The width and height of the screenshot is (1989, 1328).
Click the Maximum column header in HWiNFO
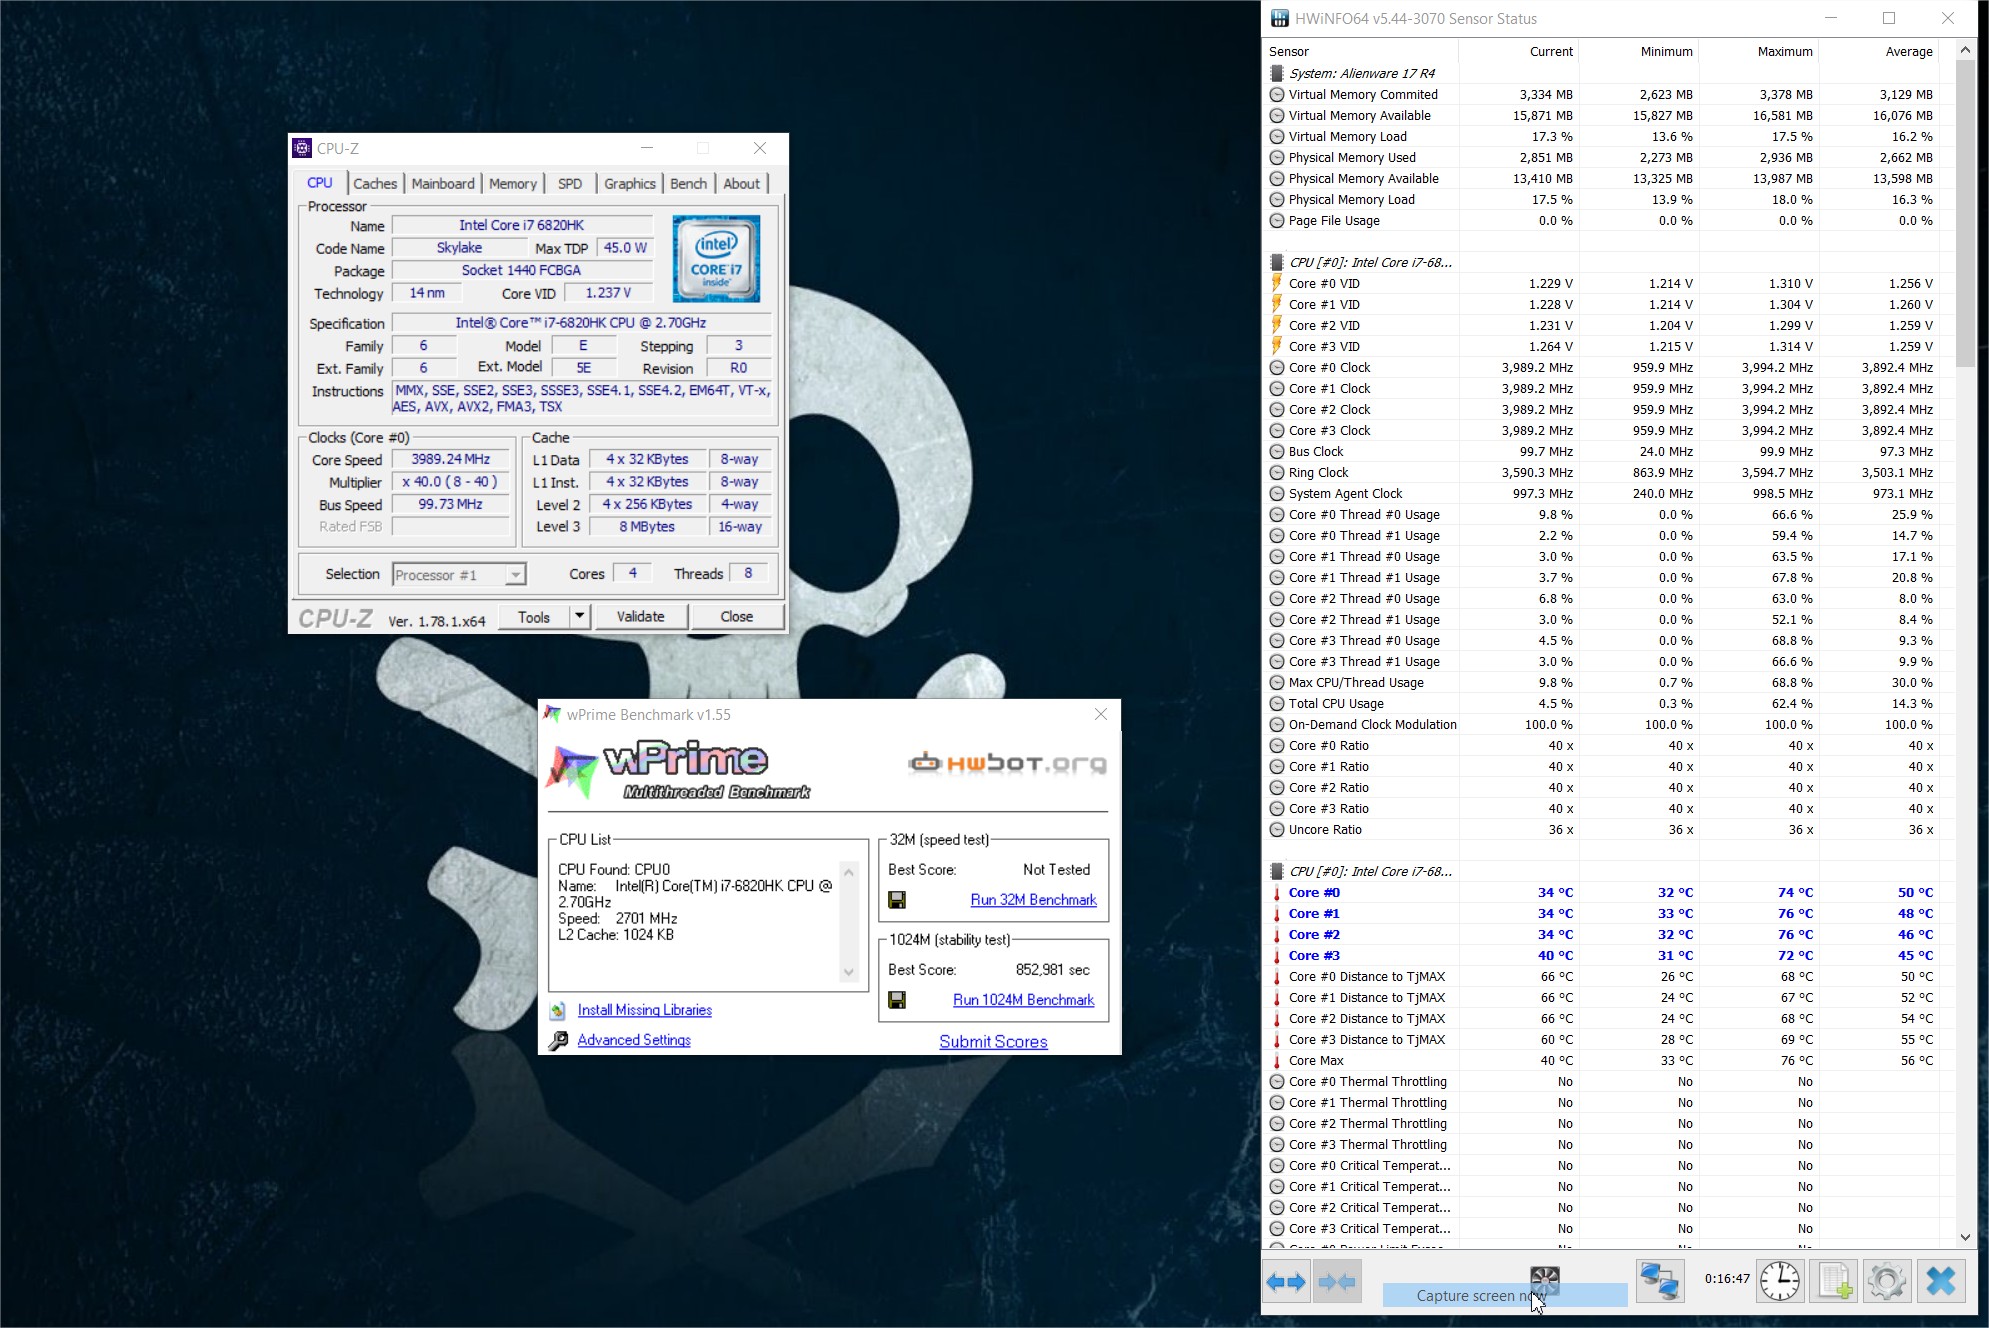tap(1758, 52)
